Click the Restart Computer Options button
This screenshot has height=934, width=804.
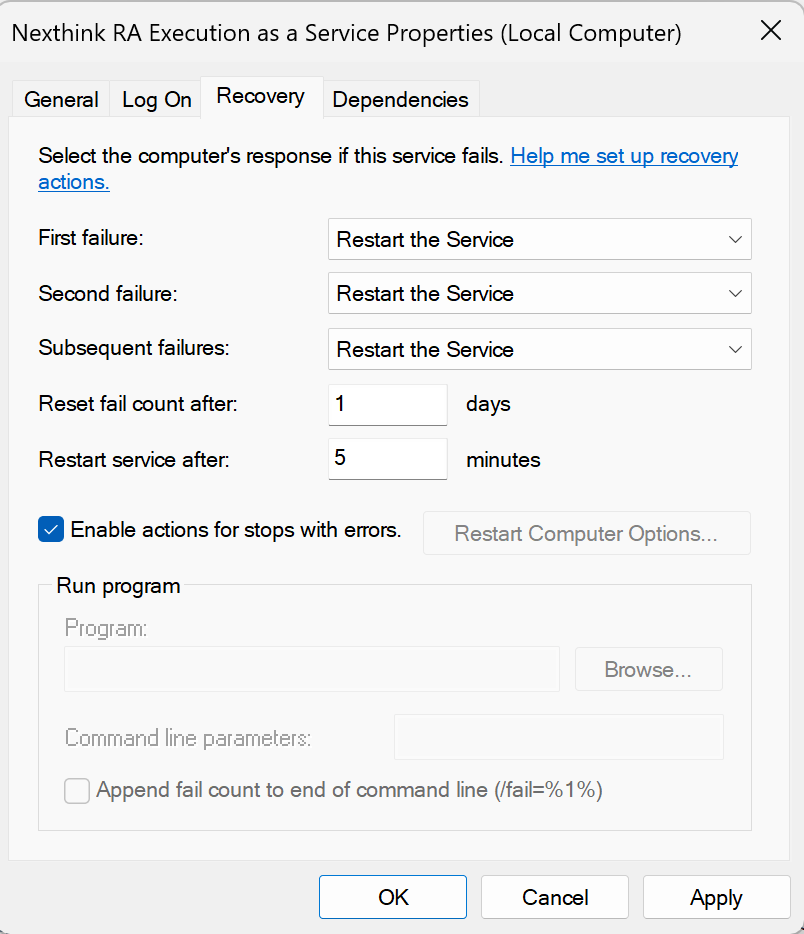(x=586, y=534)
